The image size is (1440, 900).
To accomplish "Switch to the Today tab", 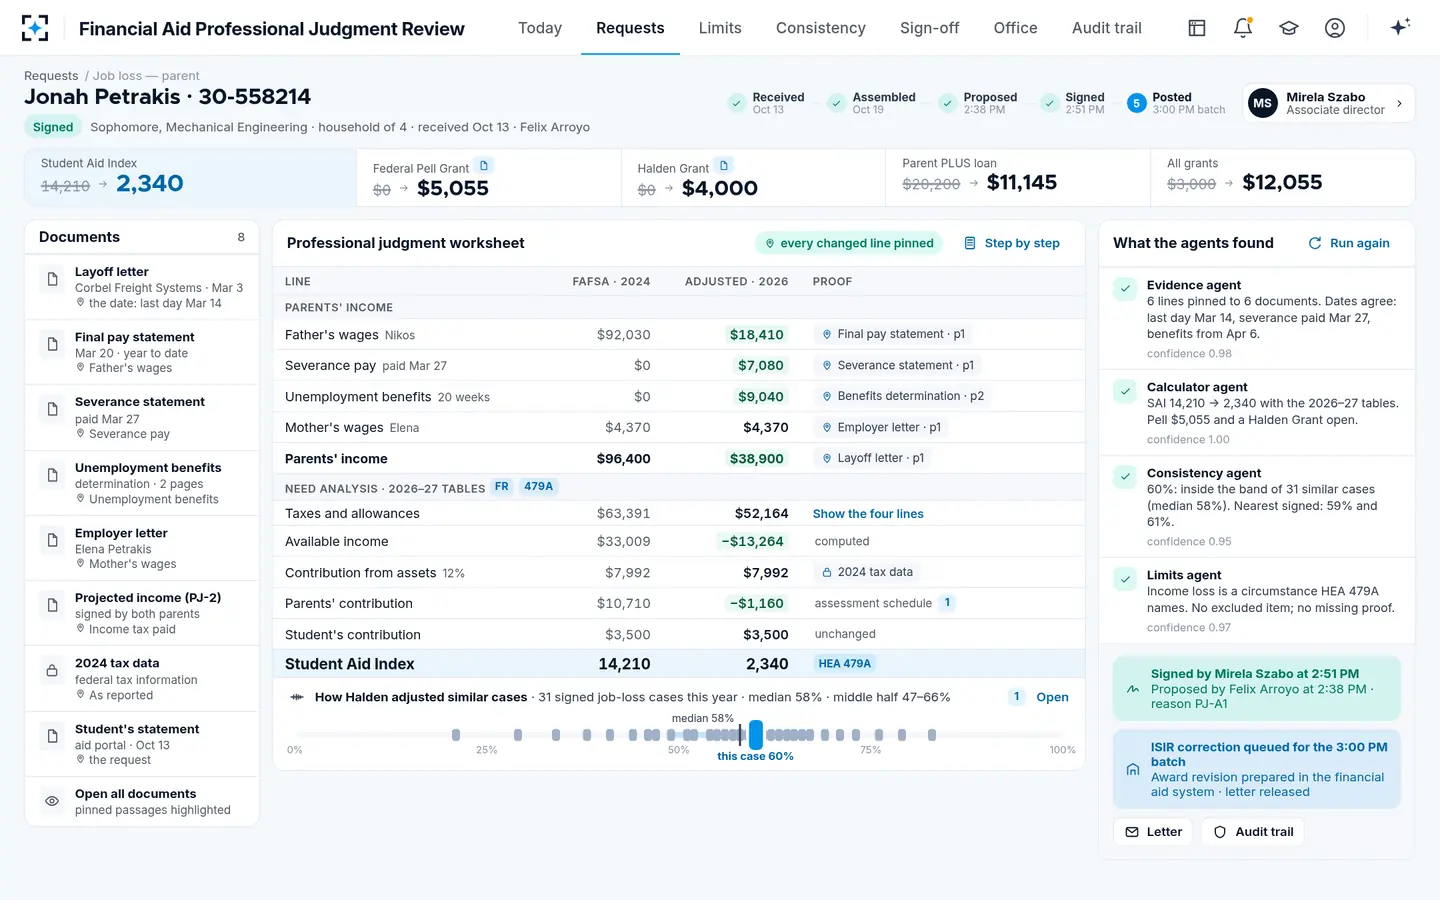I will (540, 28).
